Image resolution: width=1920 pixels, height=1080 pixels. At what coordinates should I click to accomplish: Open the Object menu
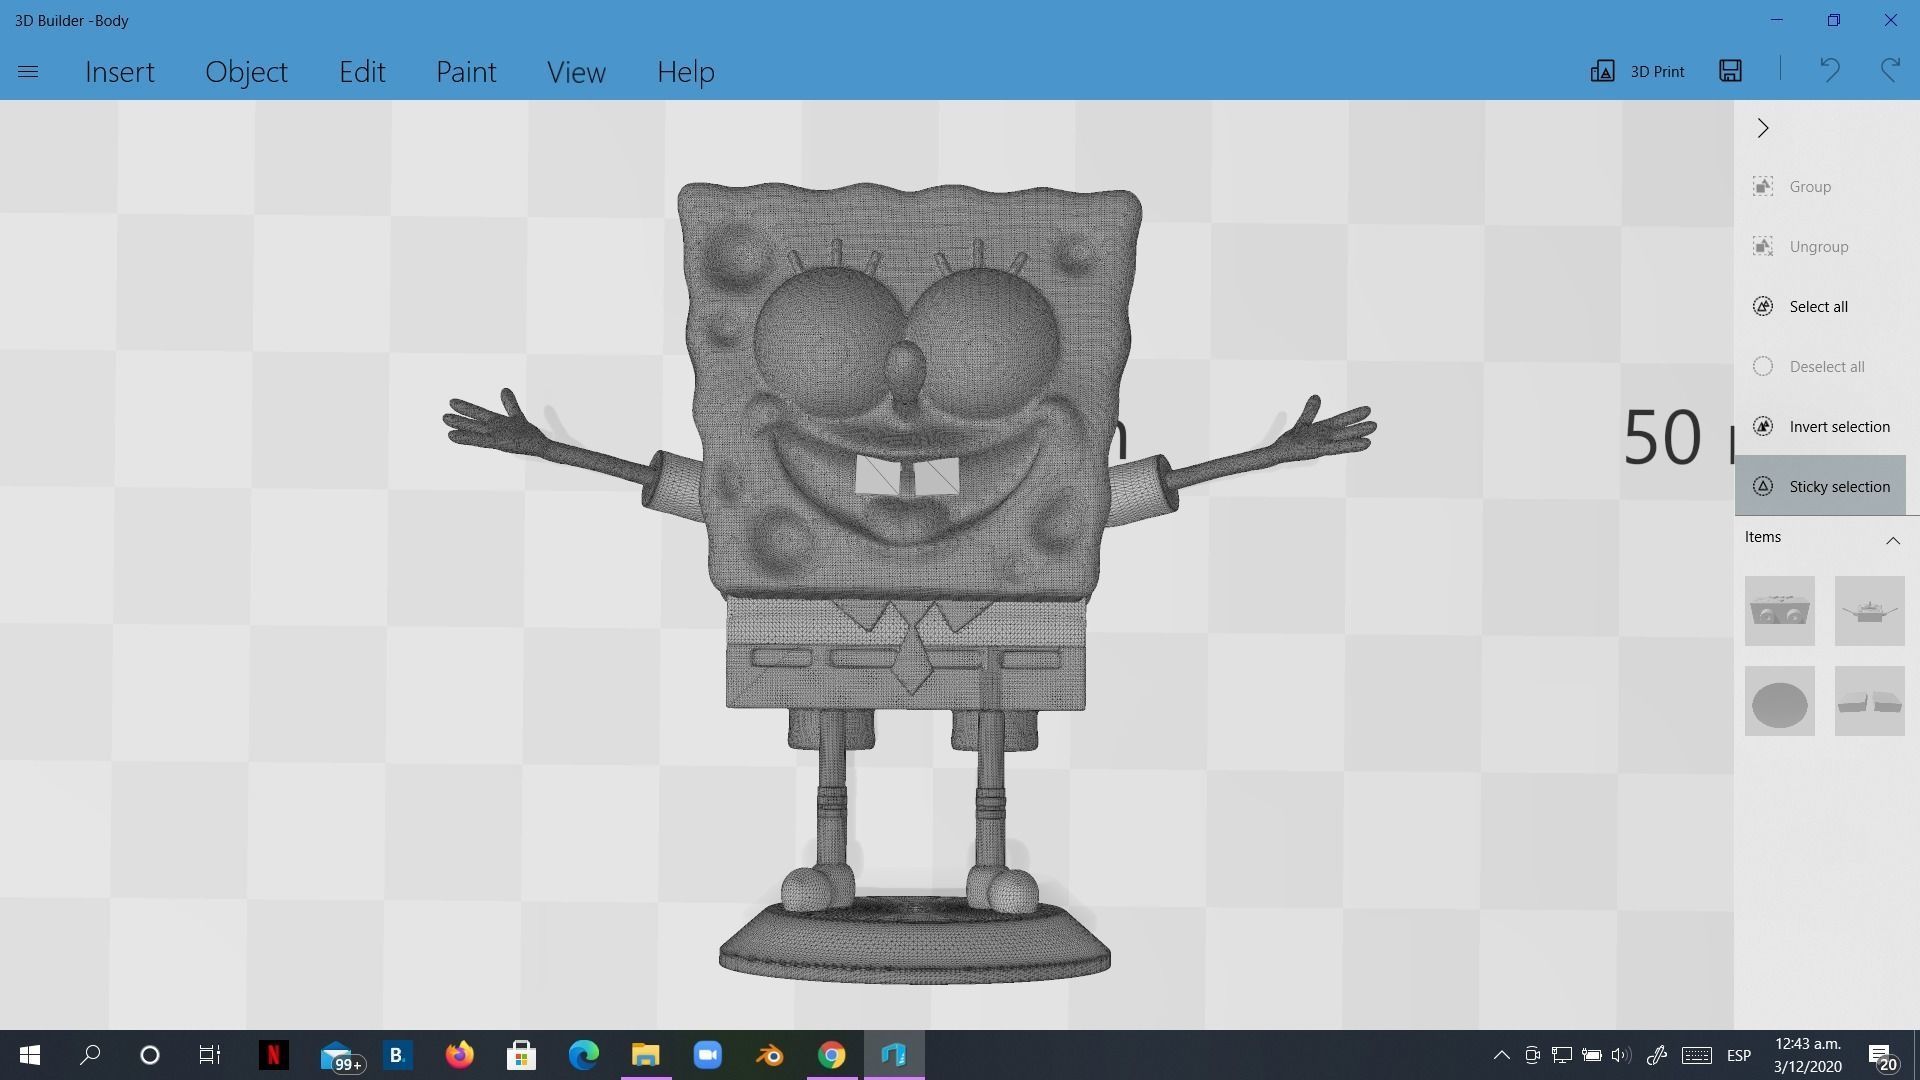pos(246,72)
